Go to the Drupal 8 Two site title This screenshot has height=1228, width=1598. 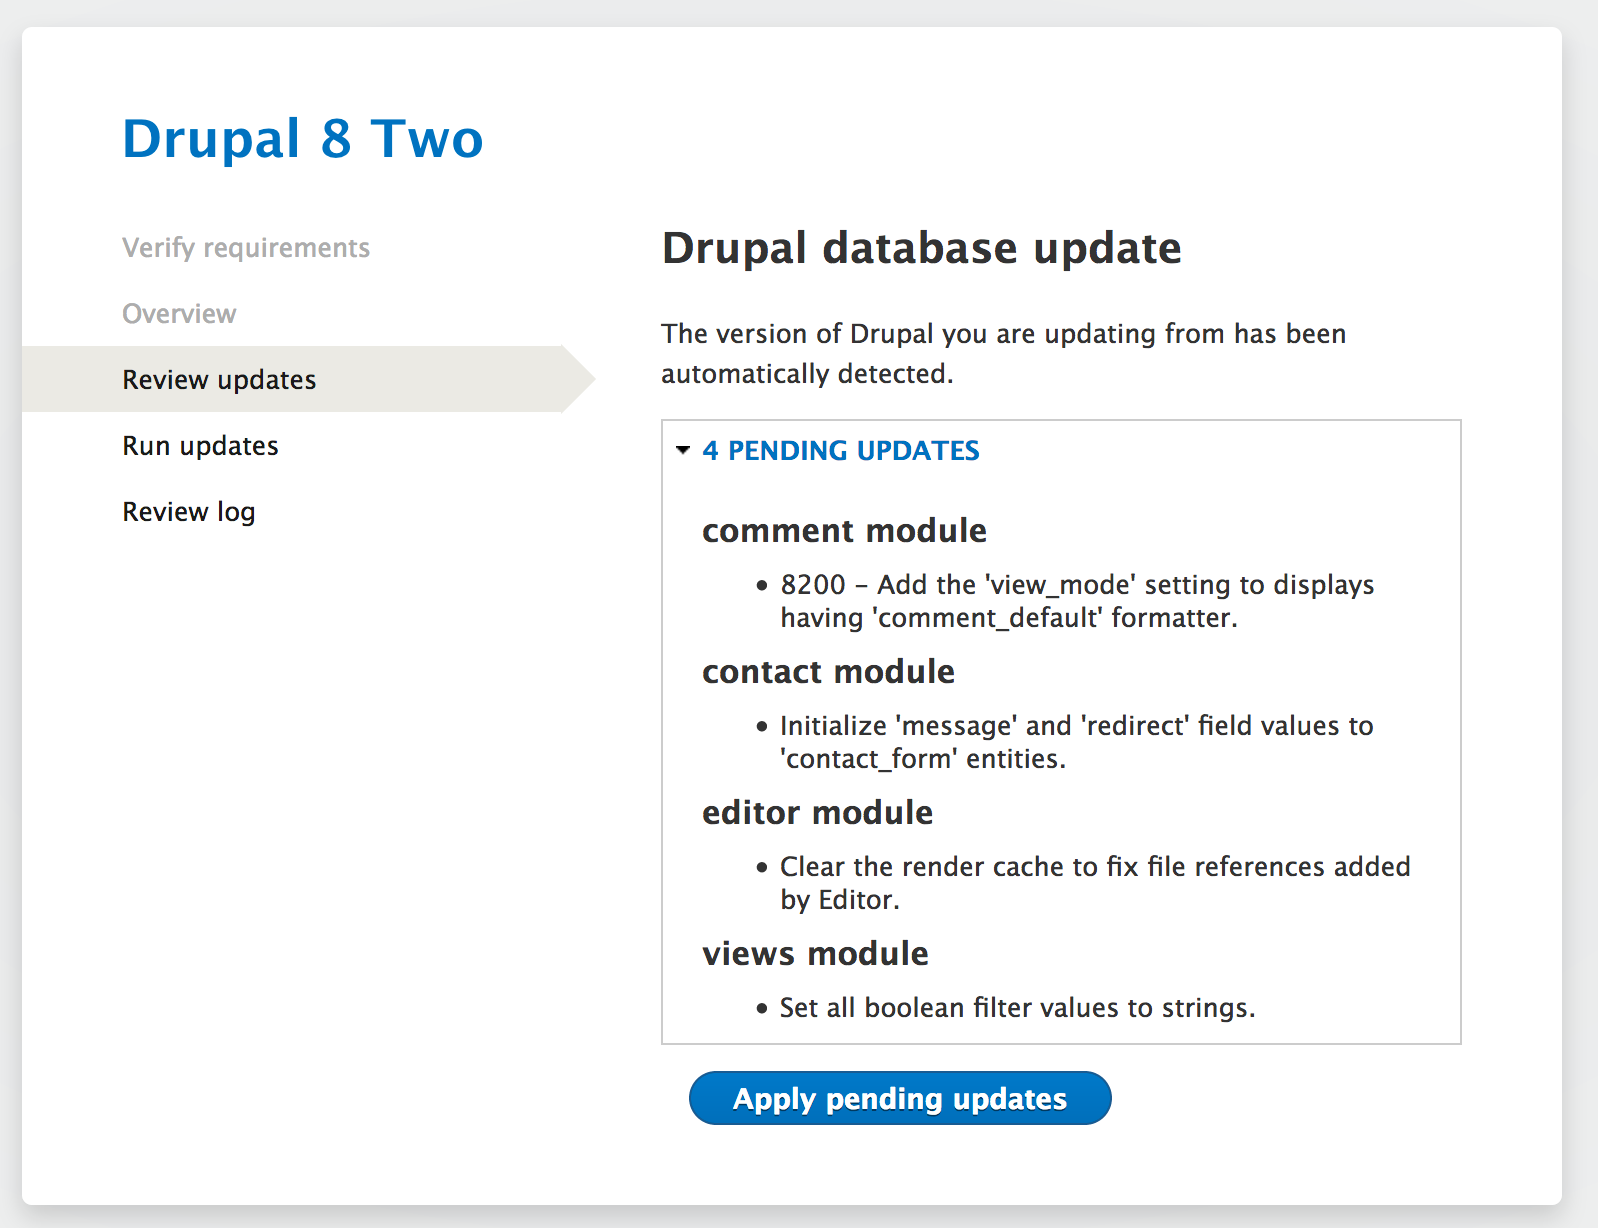click(x=302, y=138)
